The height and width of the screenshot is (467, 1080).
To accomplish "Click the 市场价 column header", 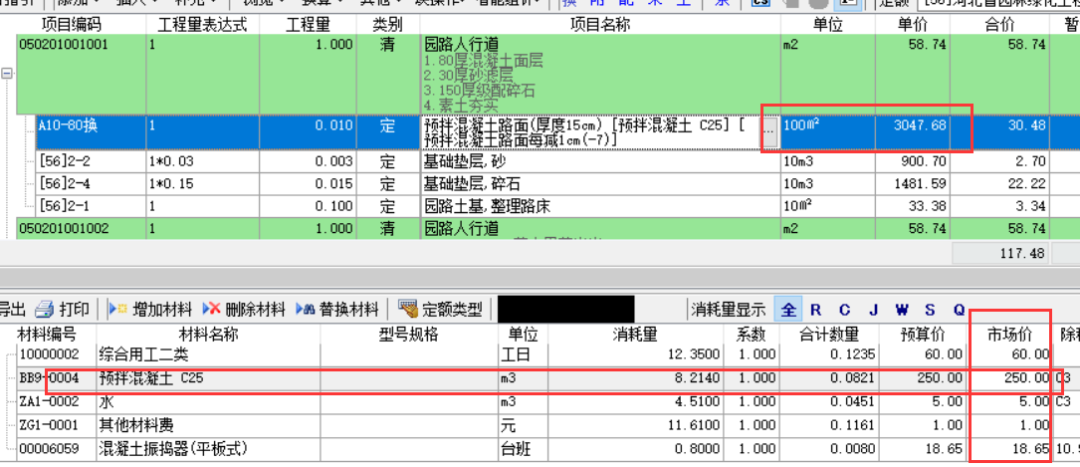I will pyautogui.click(x=1011, y=333).
